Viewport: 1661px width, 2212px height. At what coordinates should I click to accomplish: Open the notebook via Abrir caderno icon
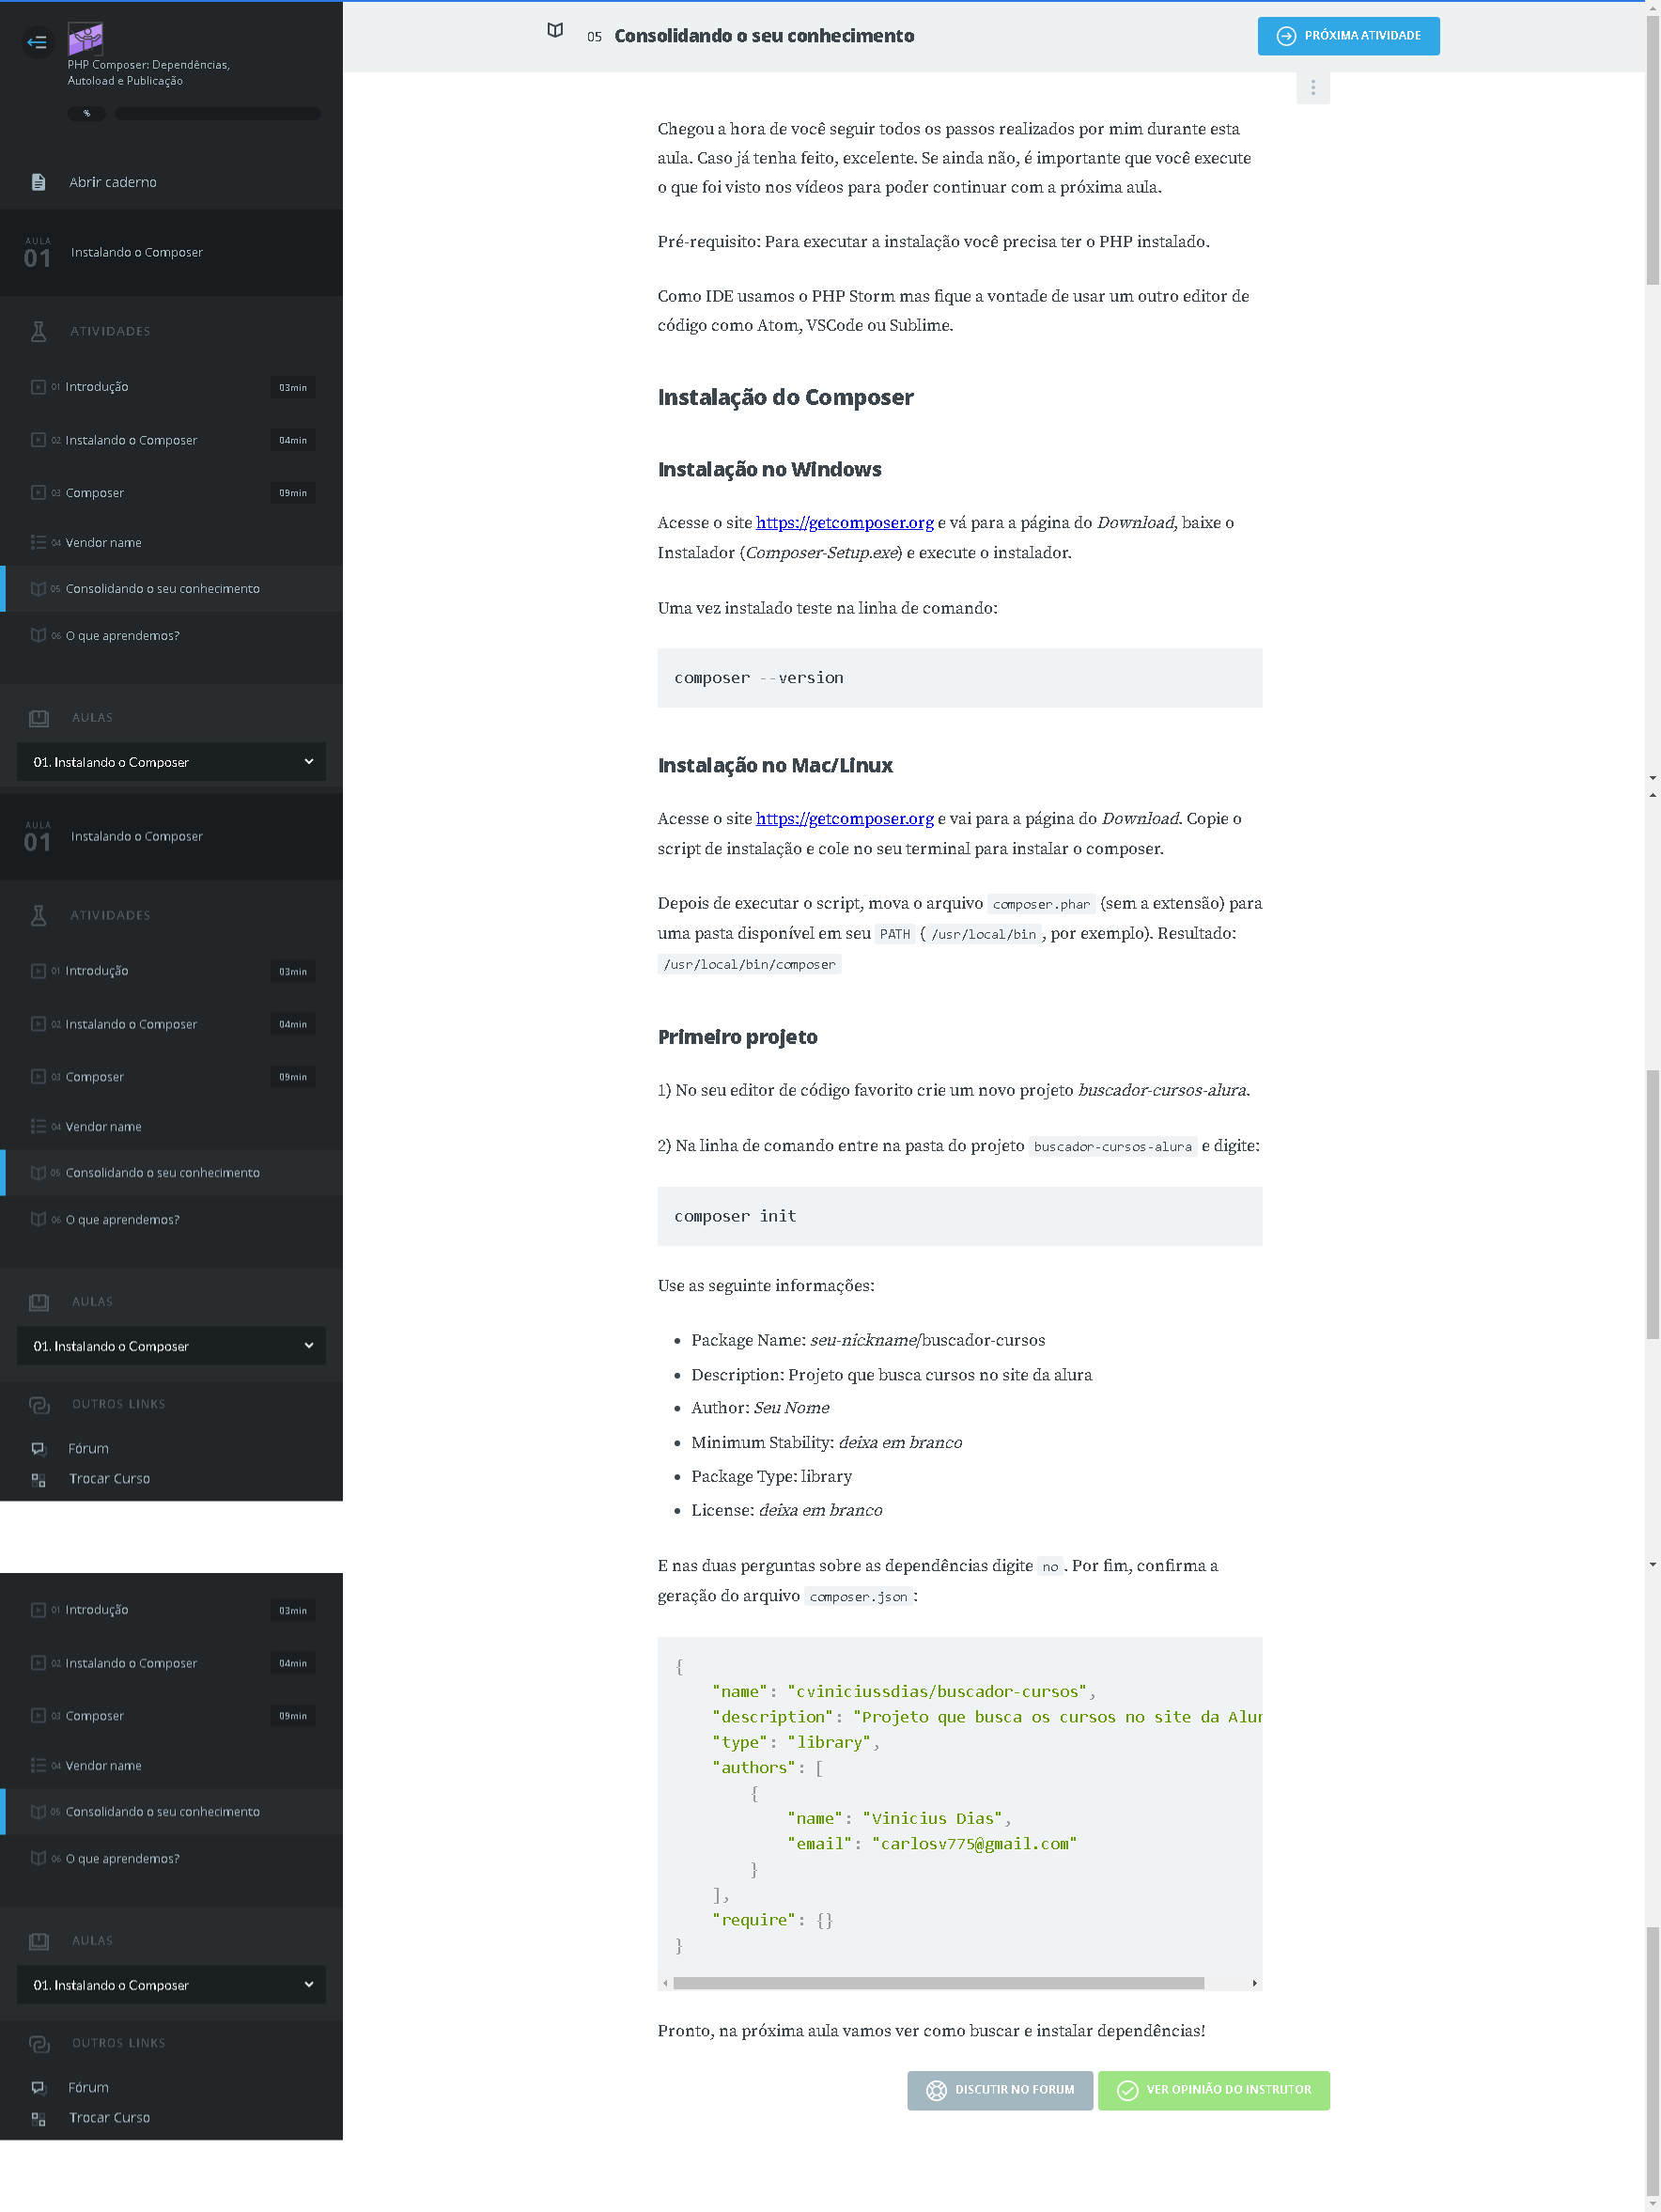point(38,182)
